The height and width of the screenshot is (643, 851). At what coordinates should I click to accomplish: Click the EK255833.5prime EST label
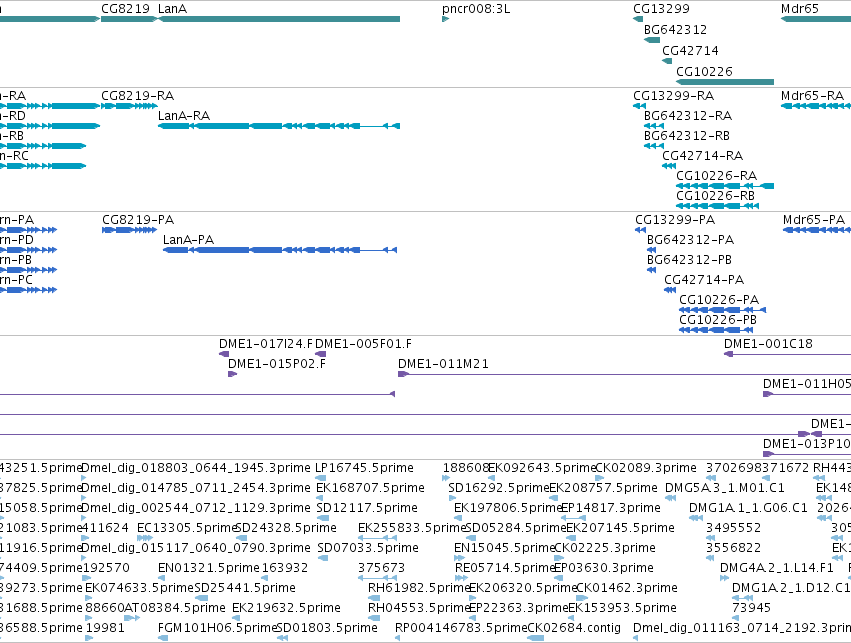click(412, 528)
